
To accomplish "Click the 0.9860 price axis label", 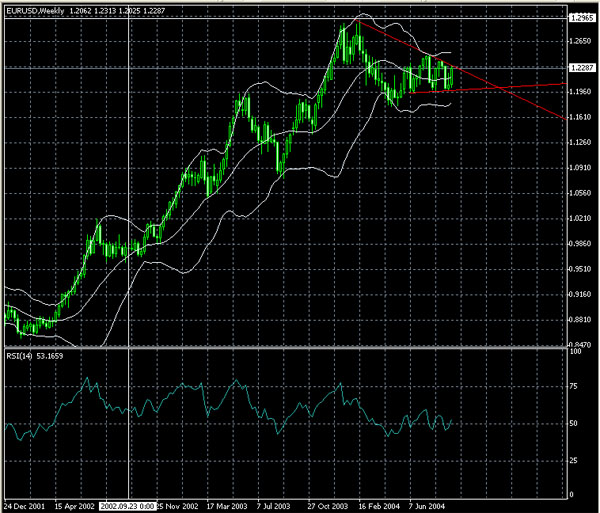I will [581, 244].
